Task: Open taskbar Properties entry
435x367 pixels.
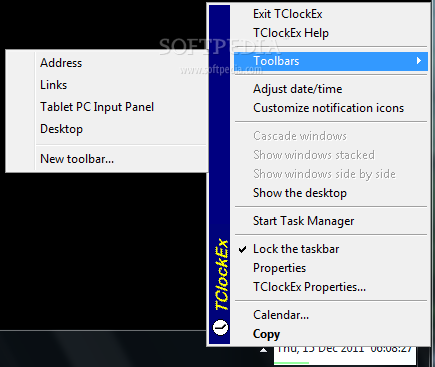Action: [330, 268]
